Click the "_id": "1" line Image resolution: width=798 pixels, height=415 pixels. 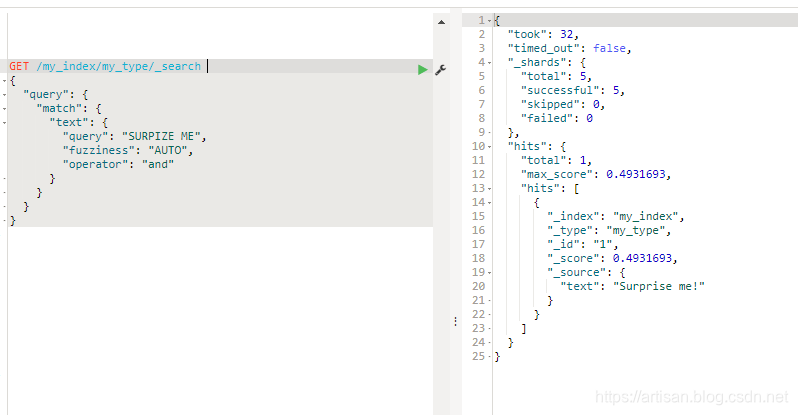(583, 244)
